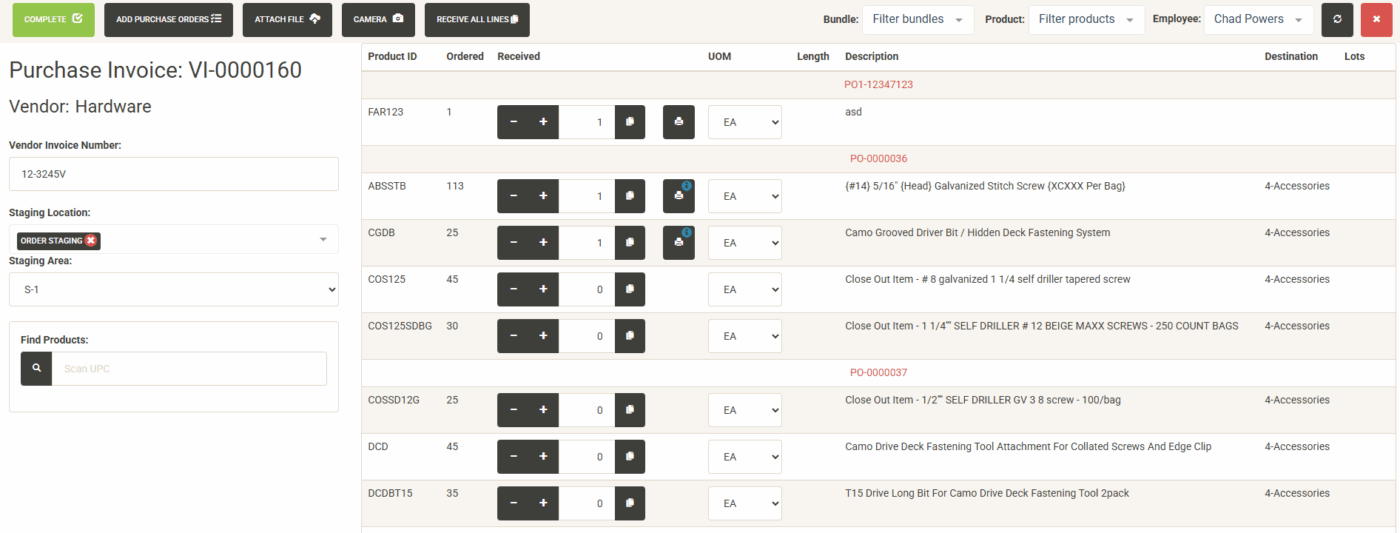Click the PO-0000037 purchase order link
Viewport: 1400px width, 533px height.
pos(878,373)
